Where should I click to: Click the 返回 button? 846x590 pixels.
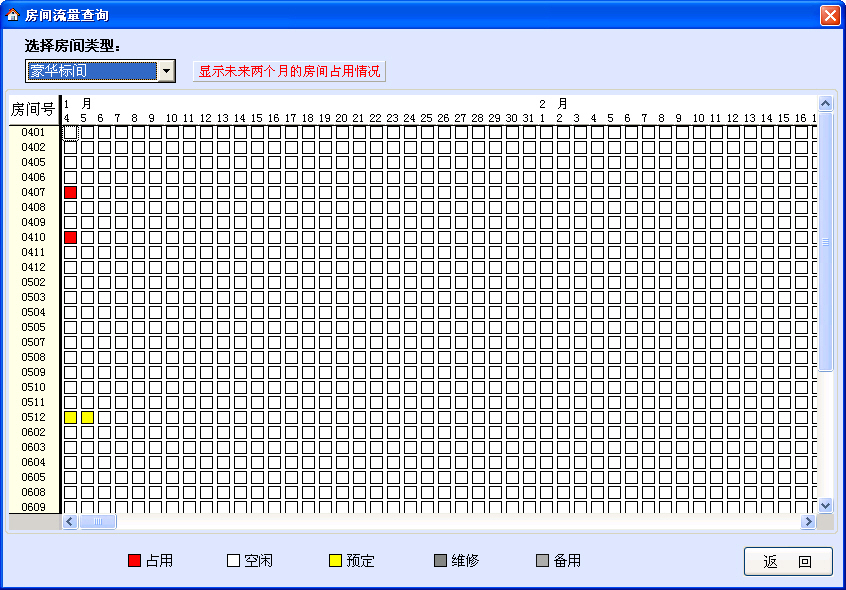click(x=788, y=561)
